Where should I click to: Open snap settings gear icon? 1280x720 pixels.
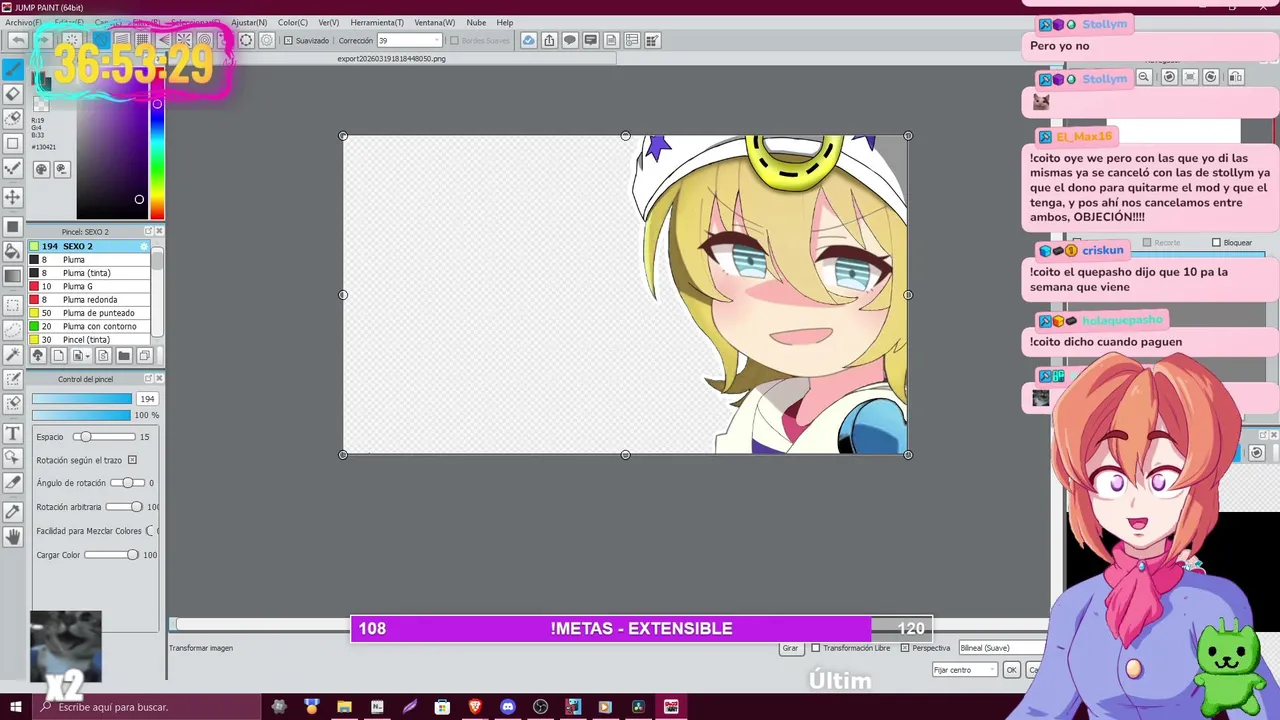click(x=267, y=40)
